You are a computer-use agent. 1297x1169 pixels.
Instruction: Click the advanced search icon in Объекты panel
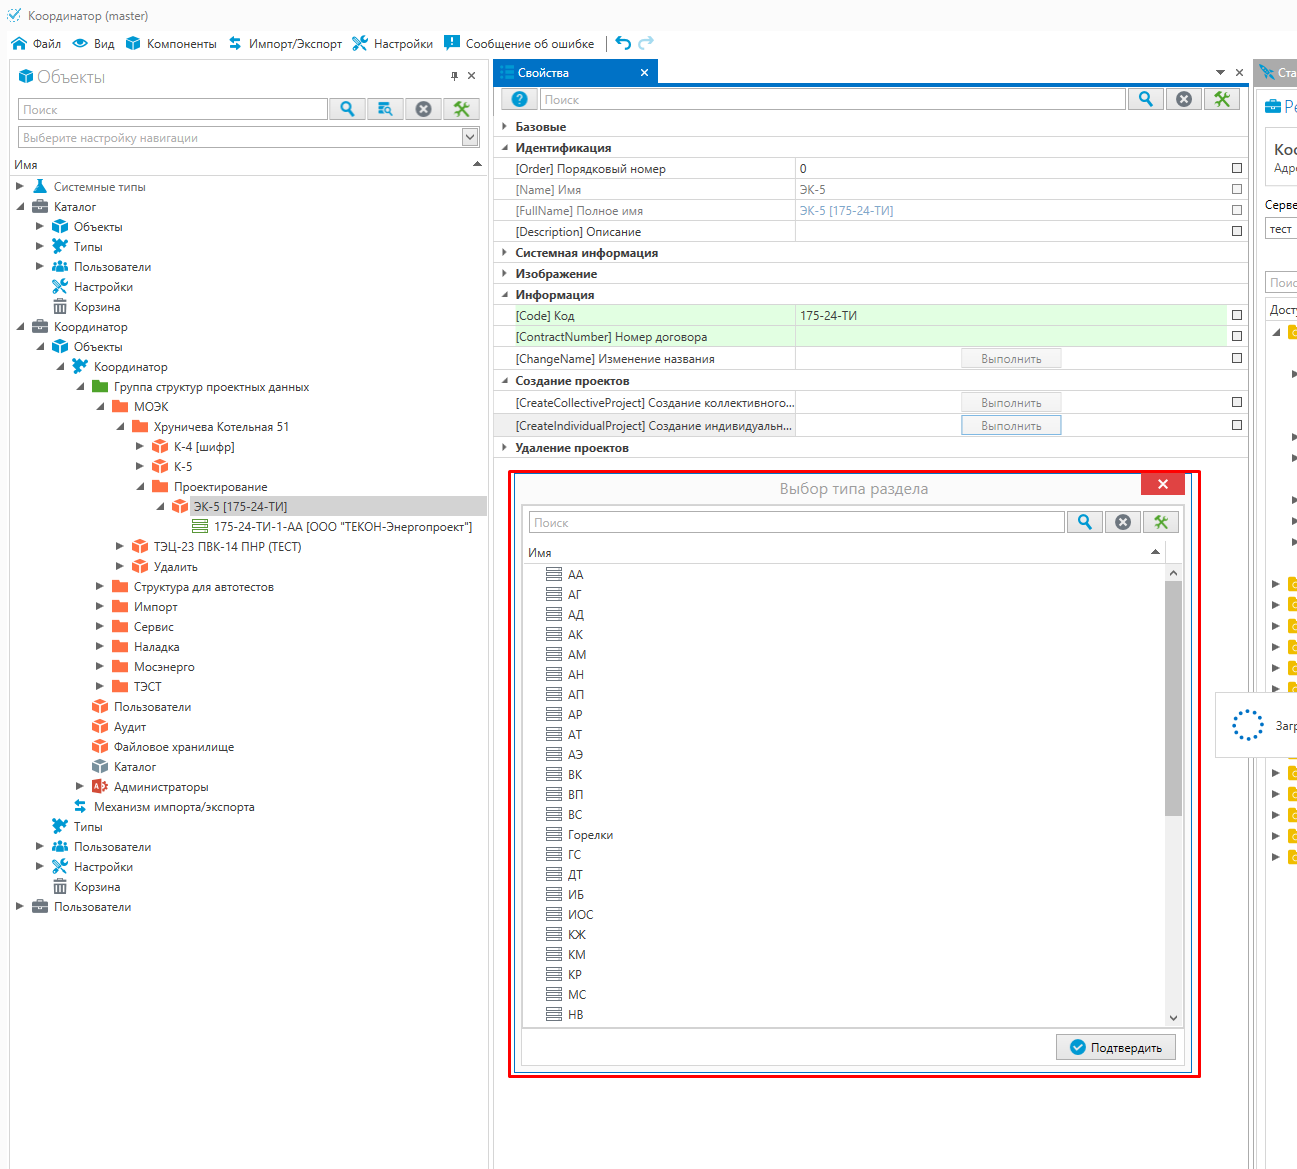(x=385, y=109)
